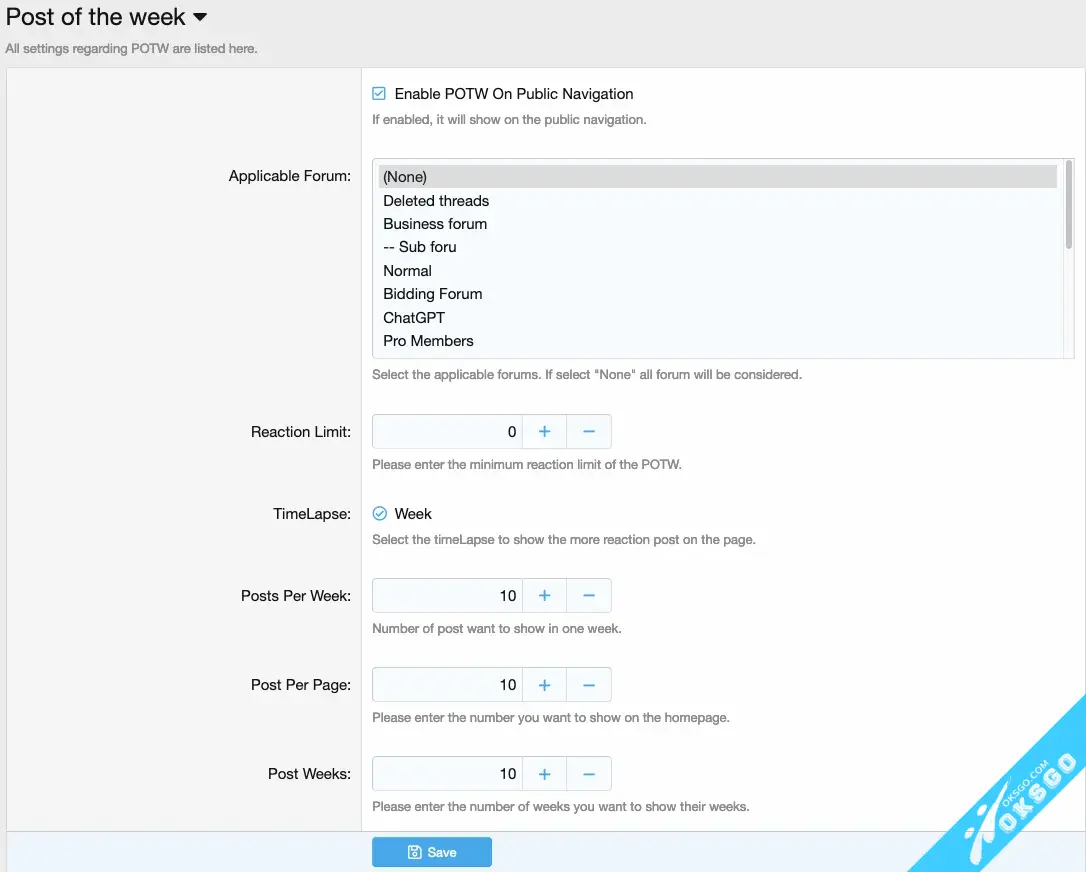This screenshot has height=872, width=1086.
Task: Decrement the Post Per Page value
Action: (589, 685)
